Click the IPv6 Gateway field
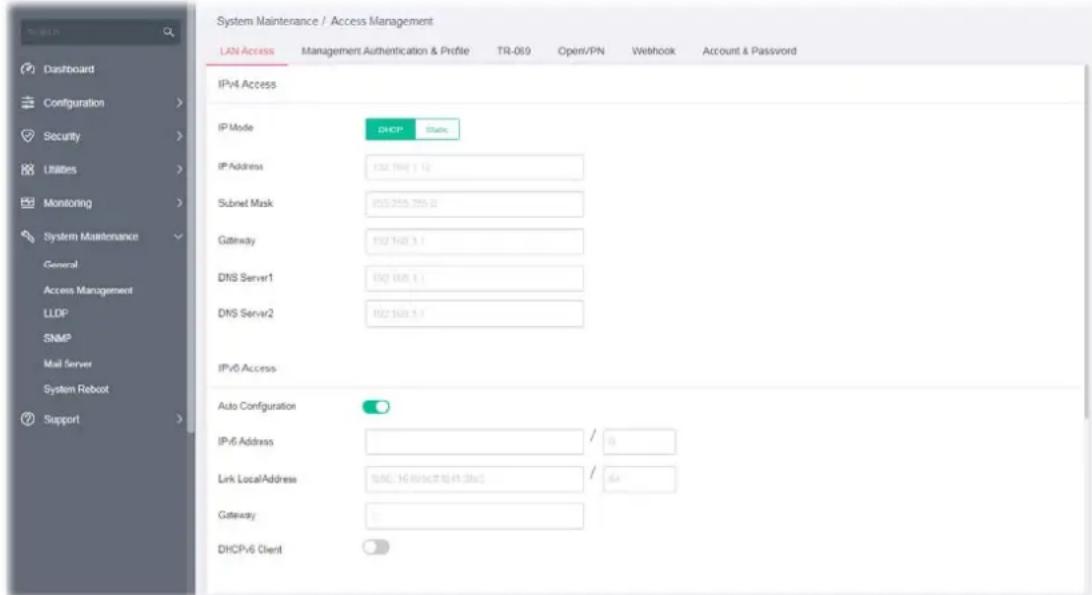This screenshot has height=595, width=1092. 474,516
